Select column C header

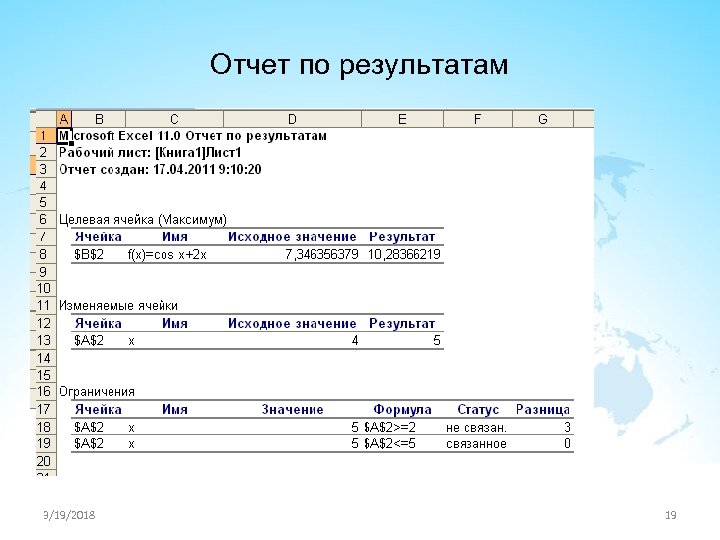click(x=174, y=119)
